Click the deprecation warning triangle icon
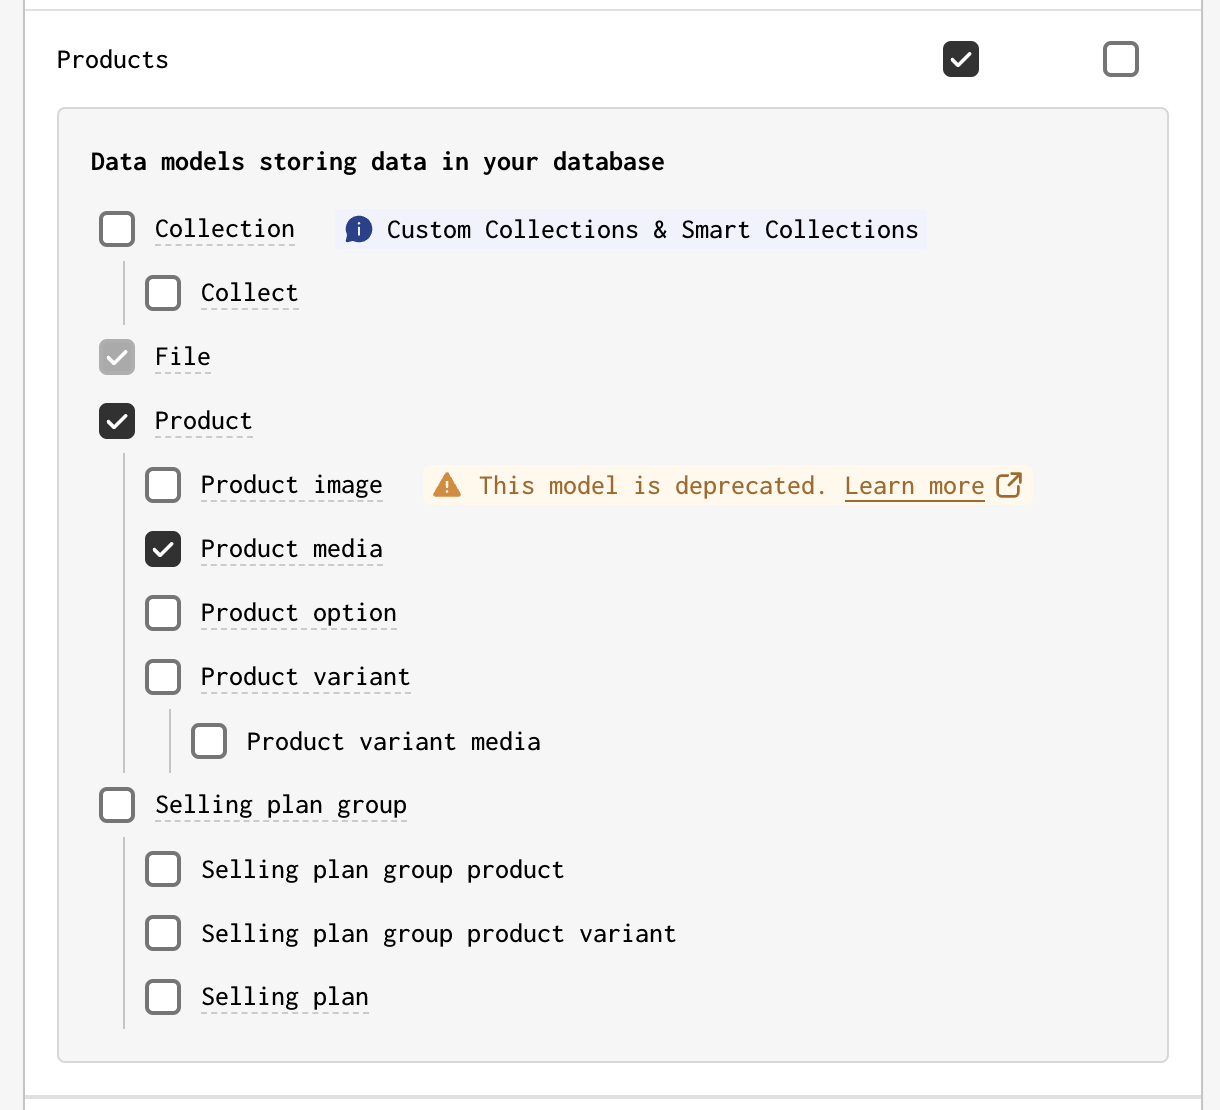 point(447,486)
